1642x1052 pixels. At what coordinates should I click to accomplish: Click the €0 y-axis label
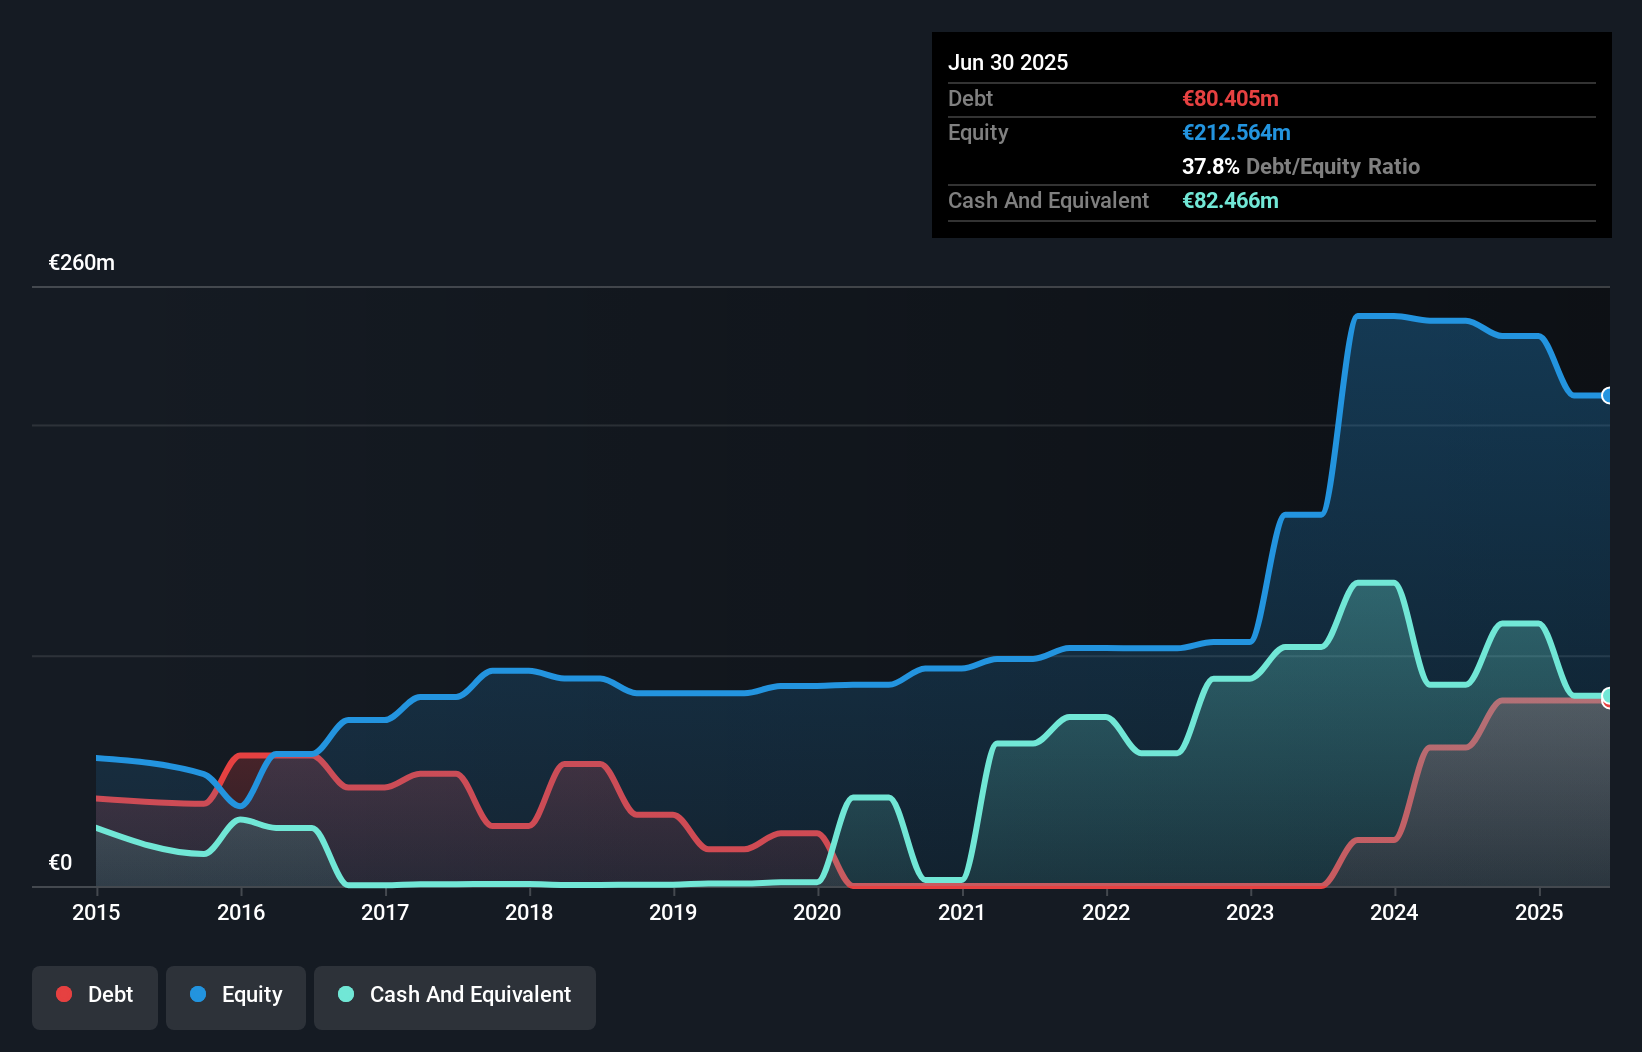(x=60, y=863)
